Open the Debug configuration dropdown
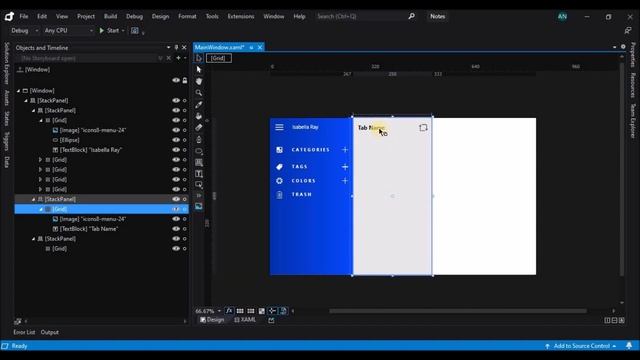 pyautogui.click(x=24, y=31)
